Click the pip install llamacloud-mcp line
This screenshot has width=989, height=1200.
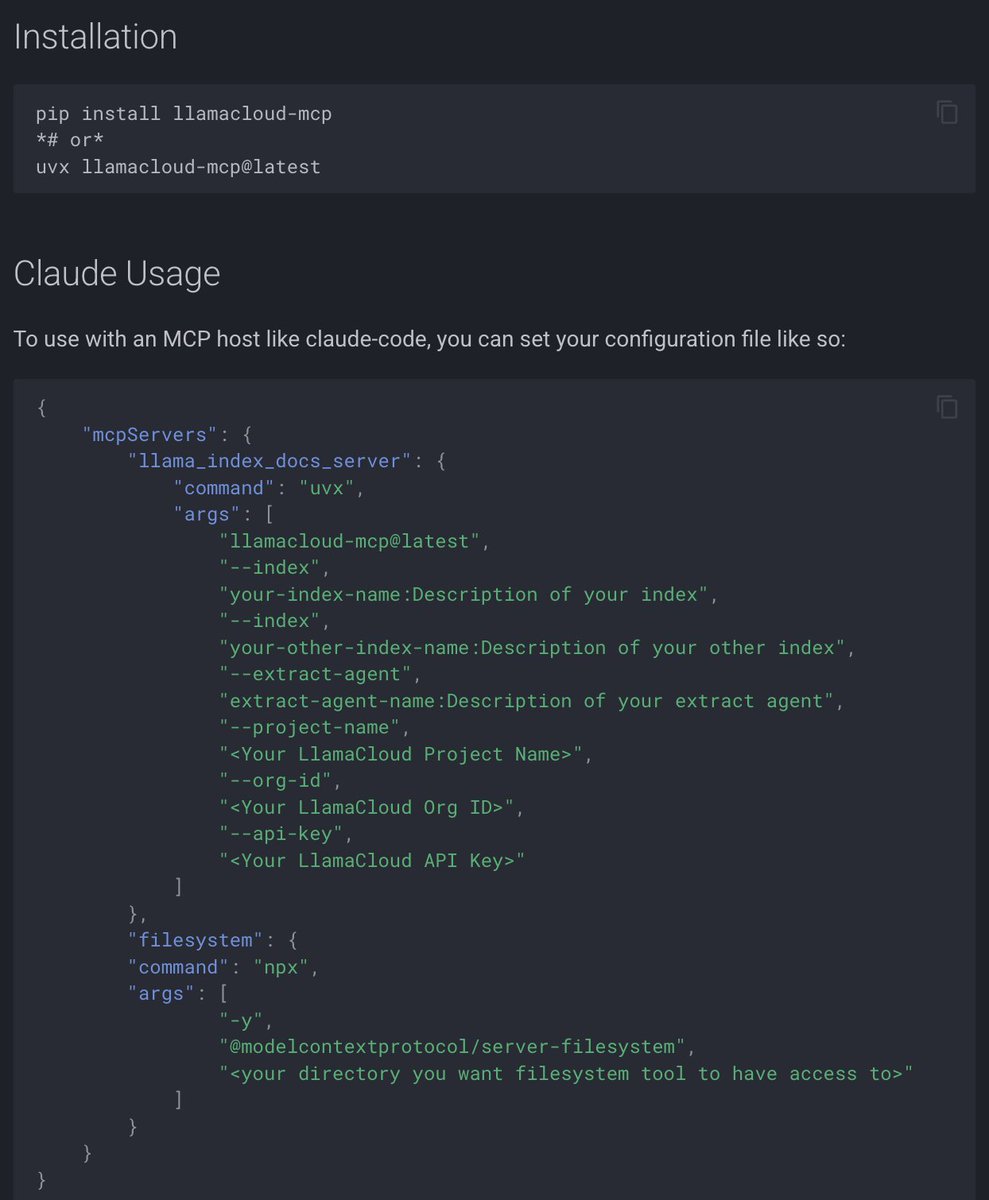183,114
